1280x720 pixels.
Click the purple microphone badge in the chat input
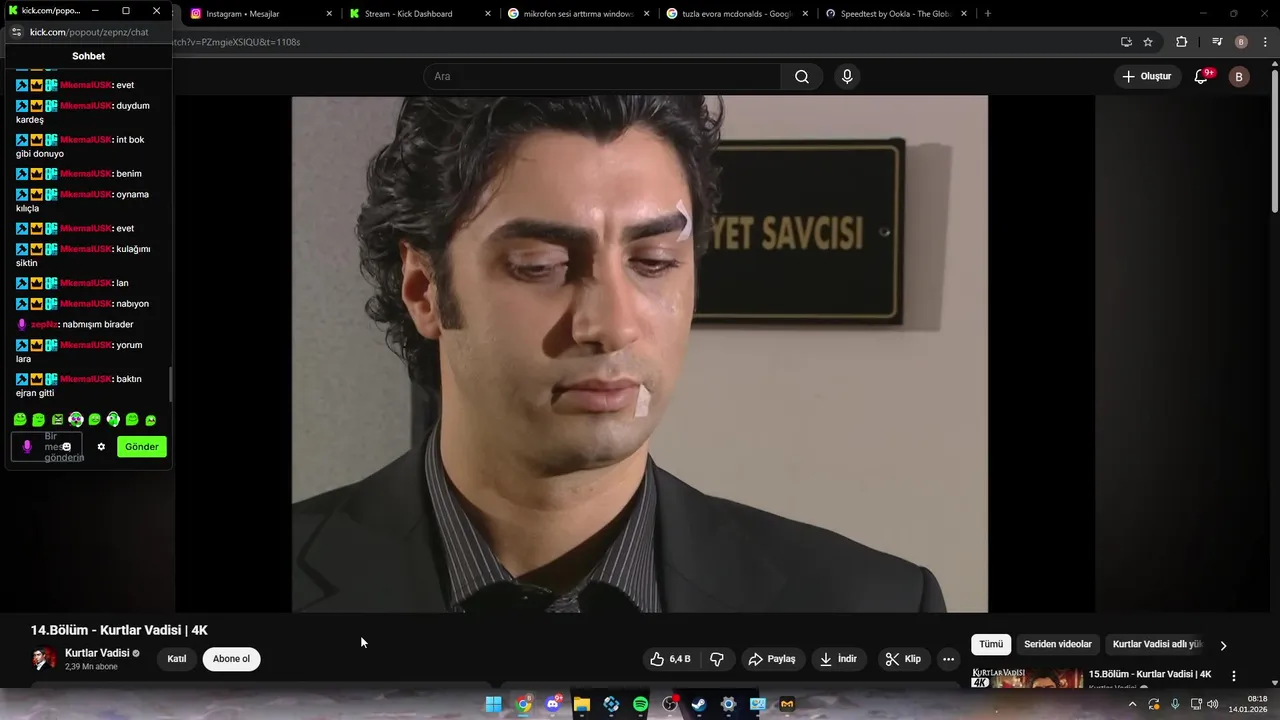27,446
